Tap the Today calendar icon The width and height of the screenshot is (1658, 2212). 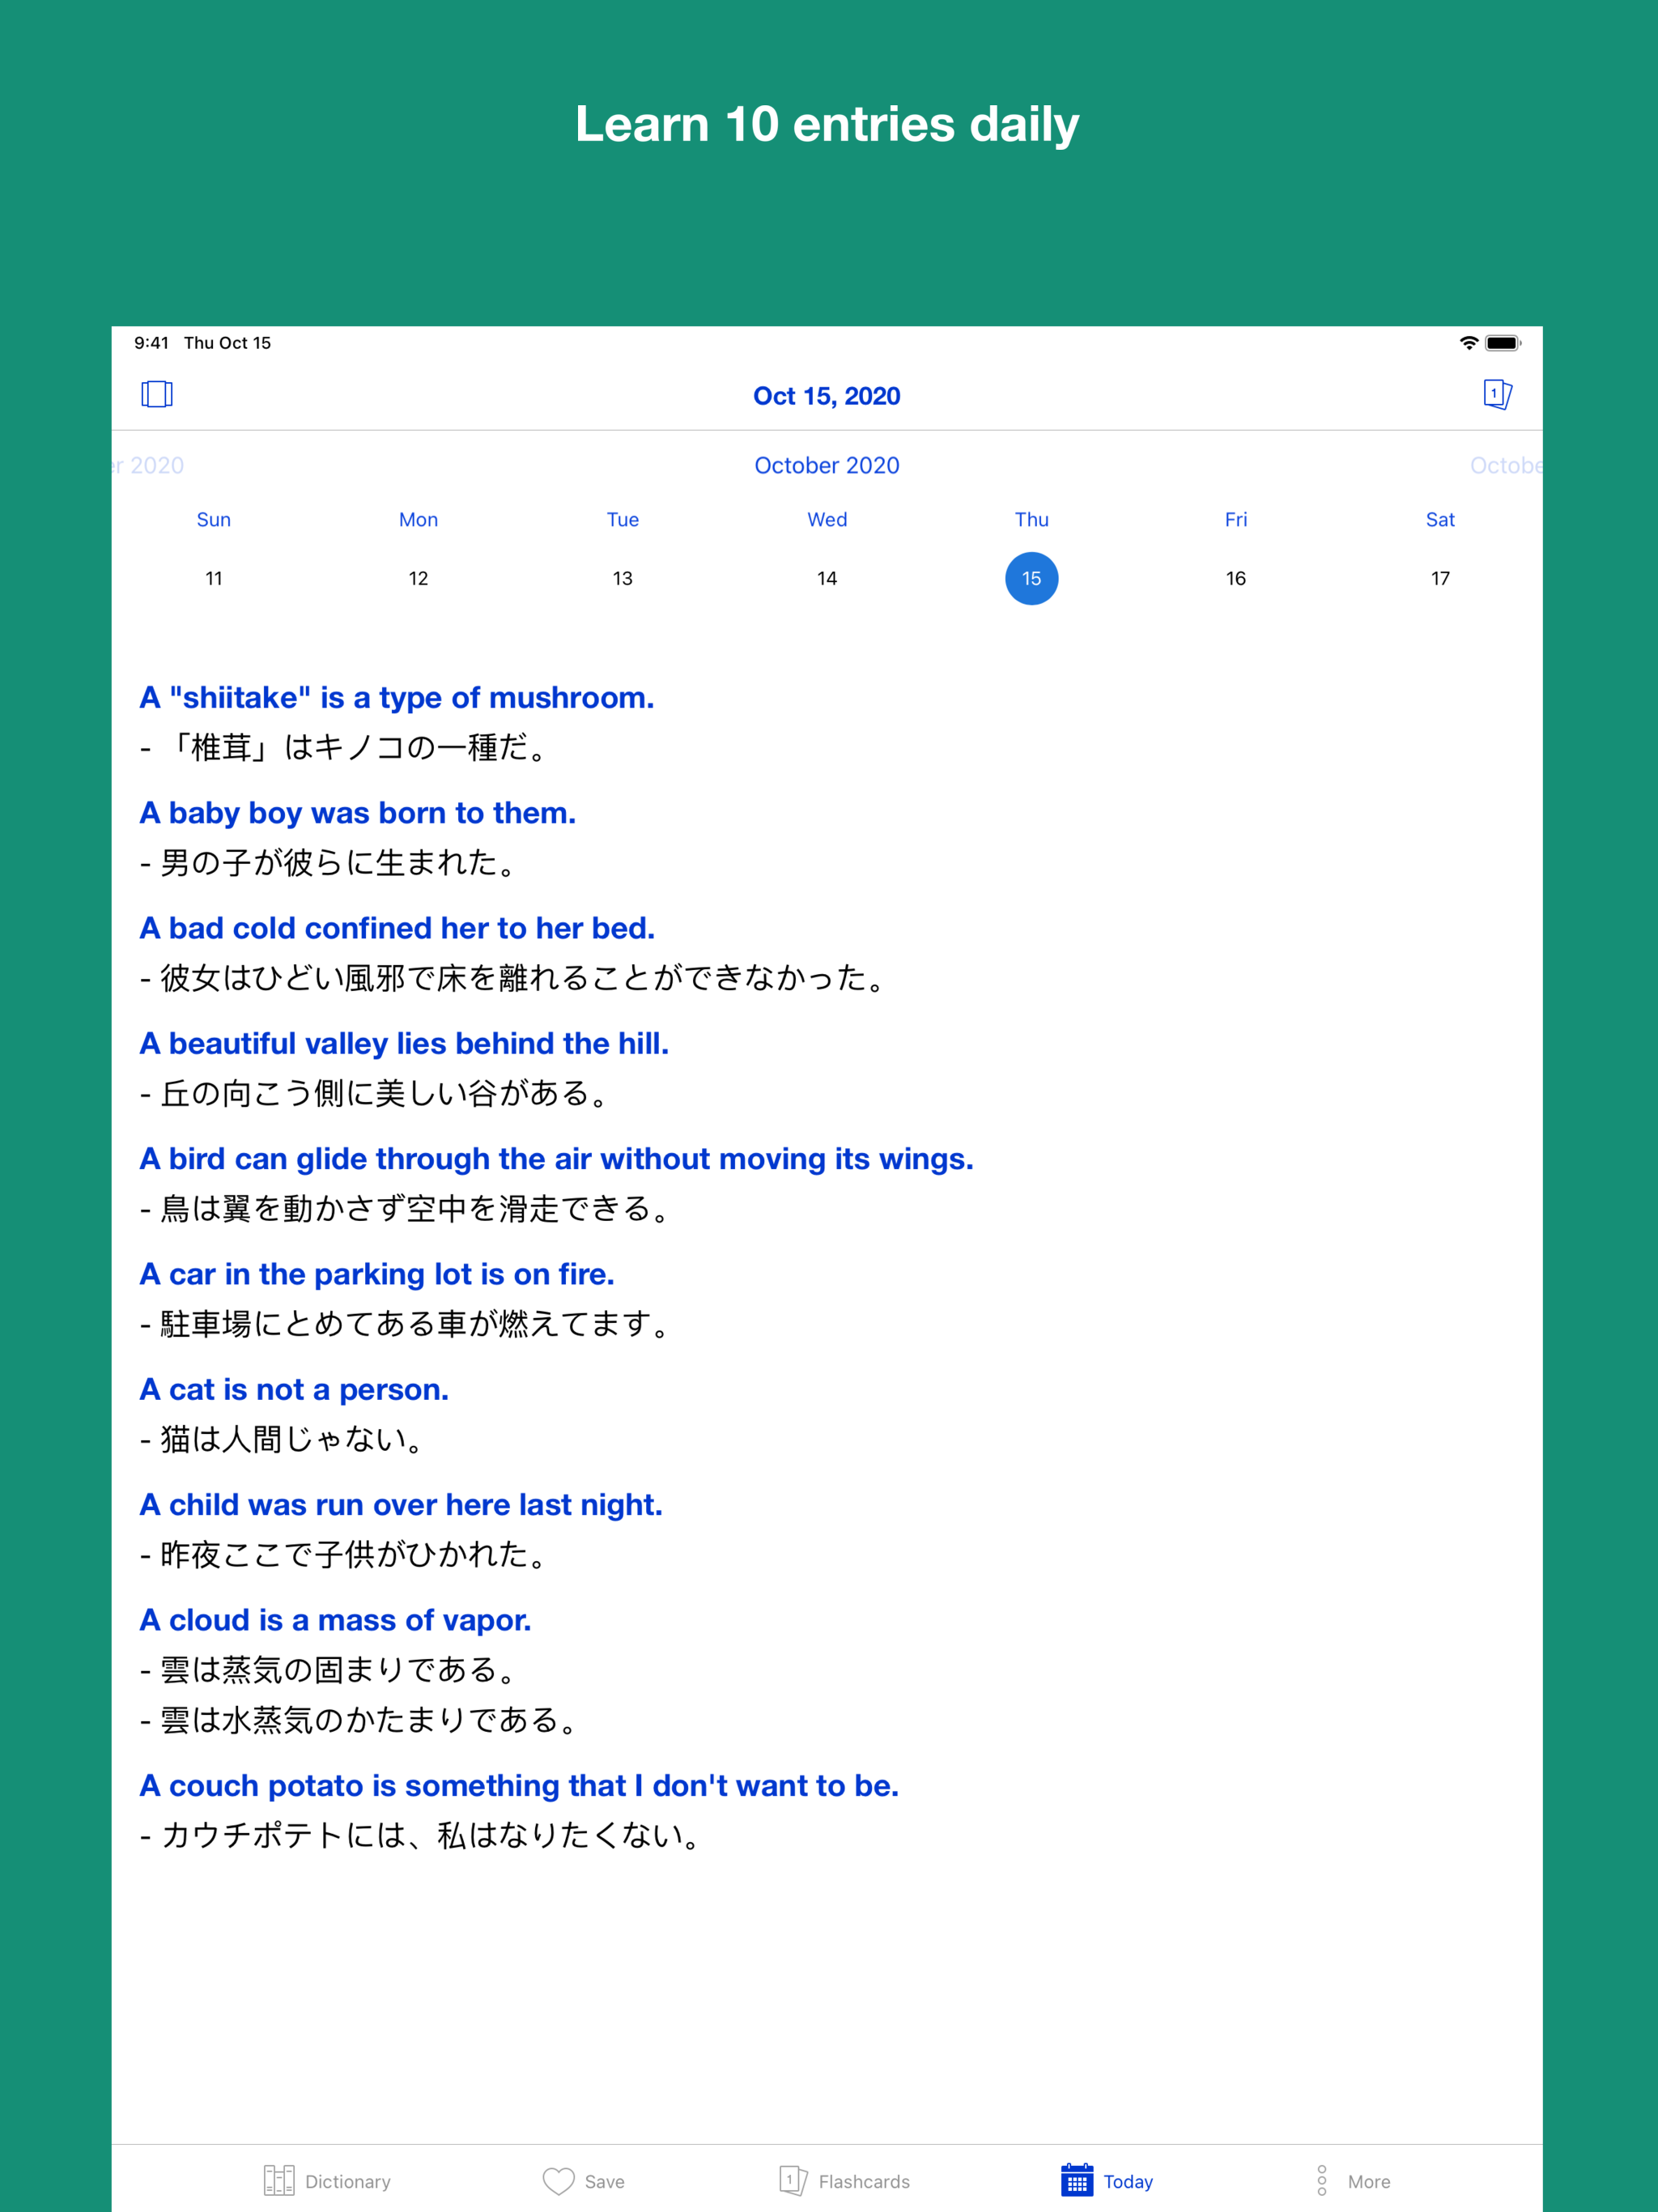pyautogui.click(x=1077, y=2180)
